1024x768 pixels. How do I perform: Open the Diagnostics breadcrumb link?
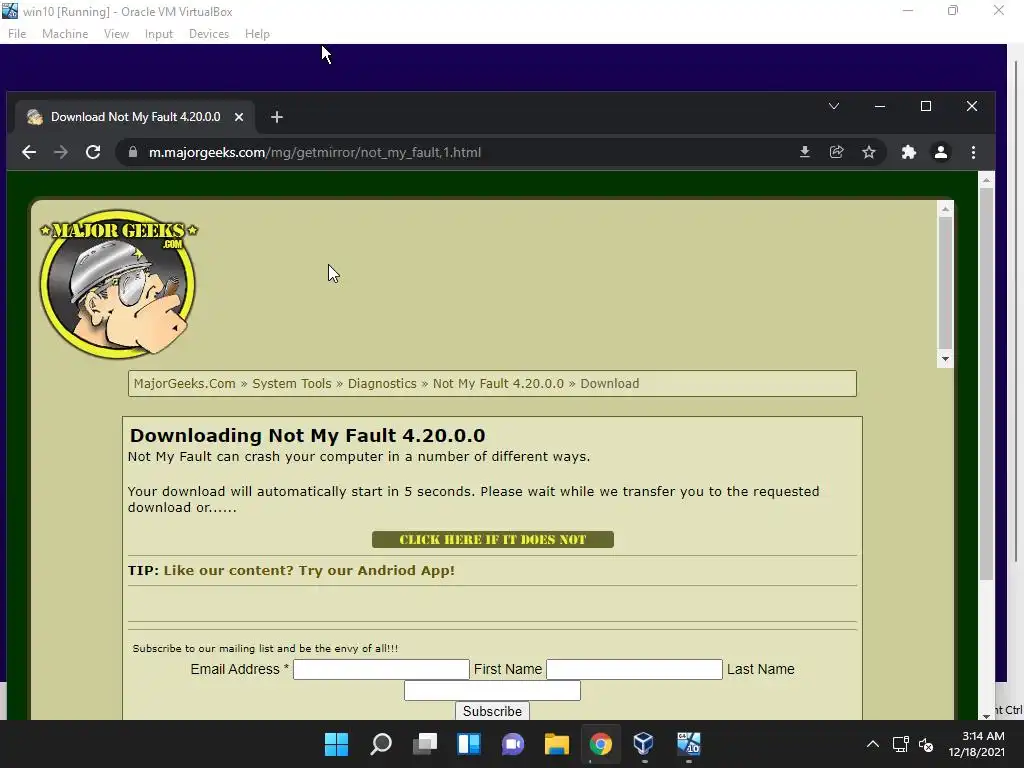(x=382, y=383)
